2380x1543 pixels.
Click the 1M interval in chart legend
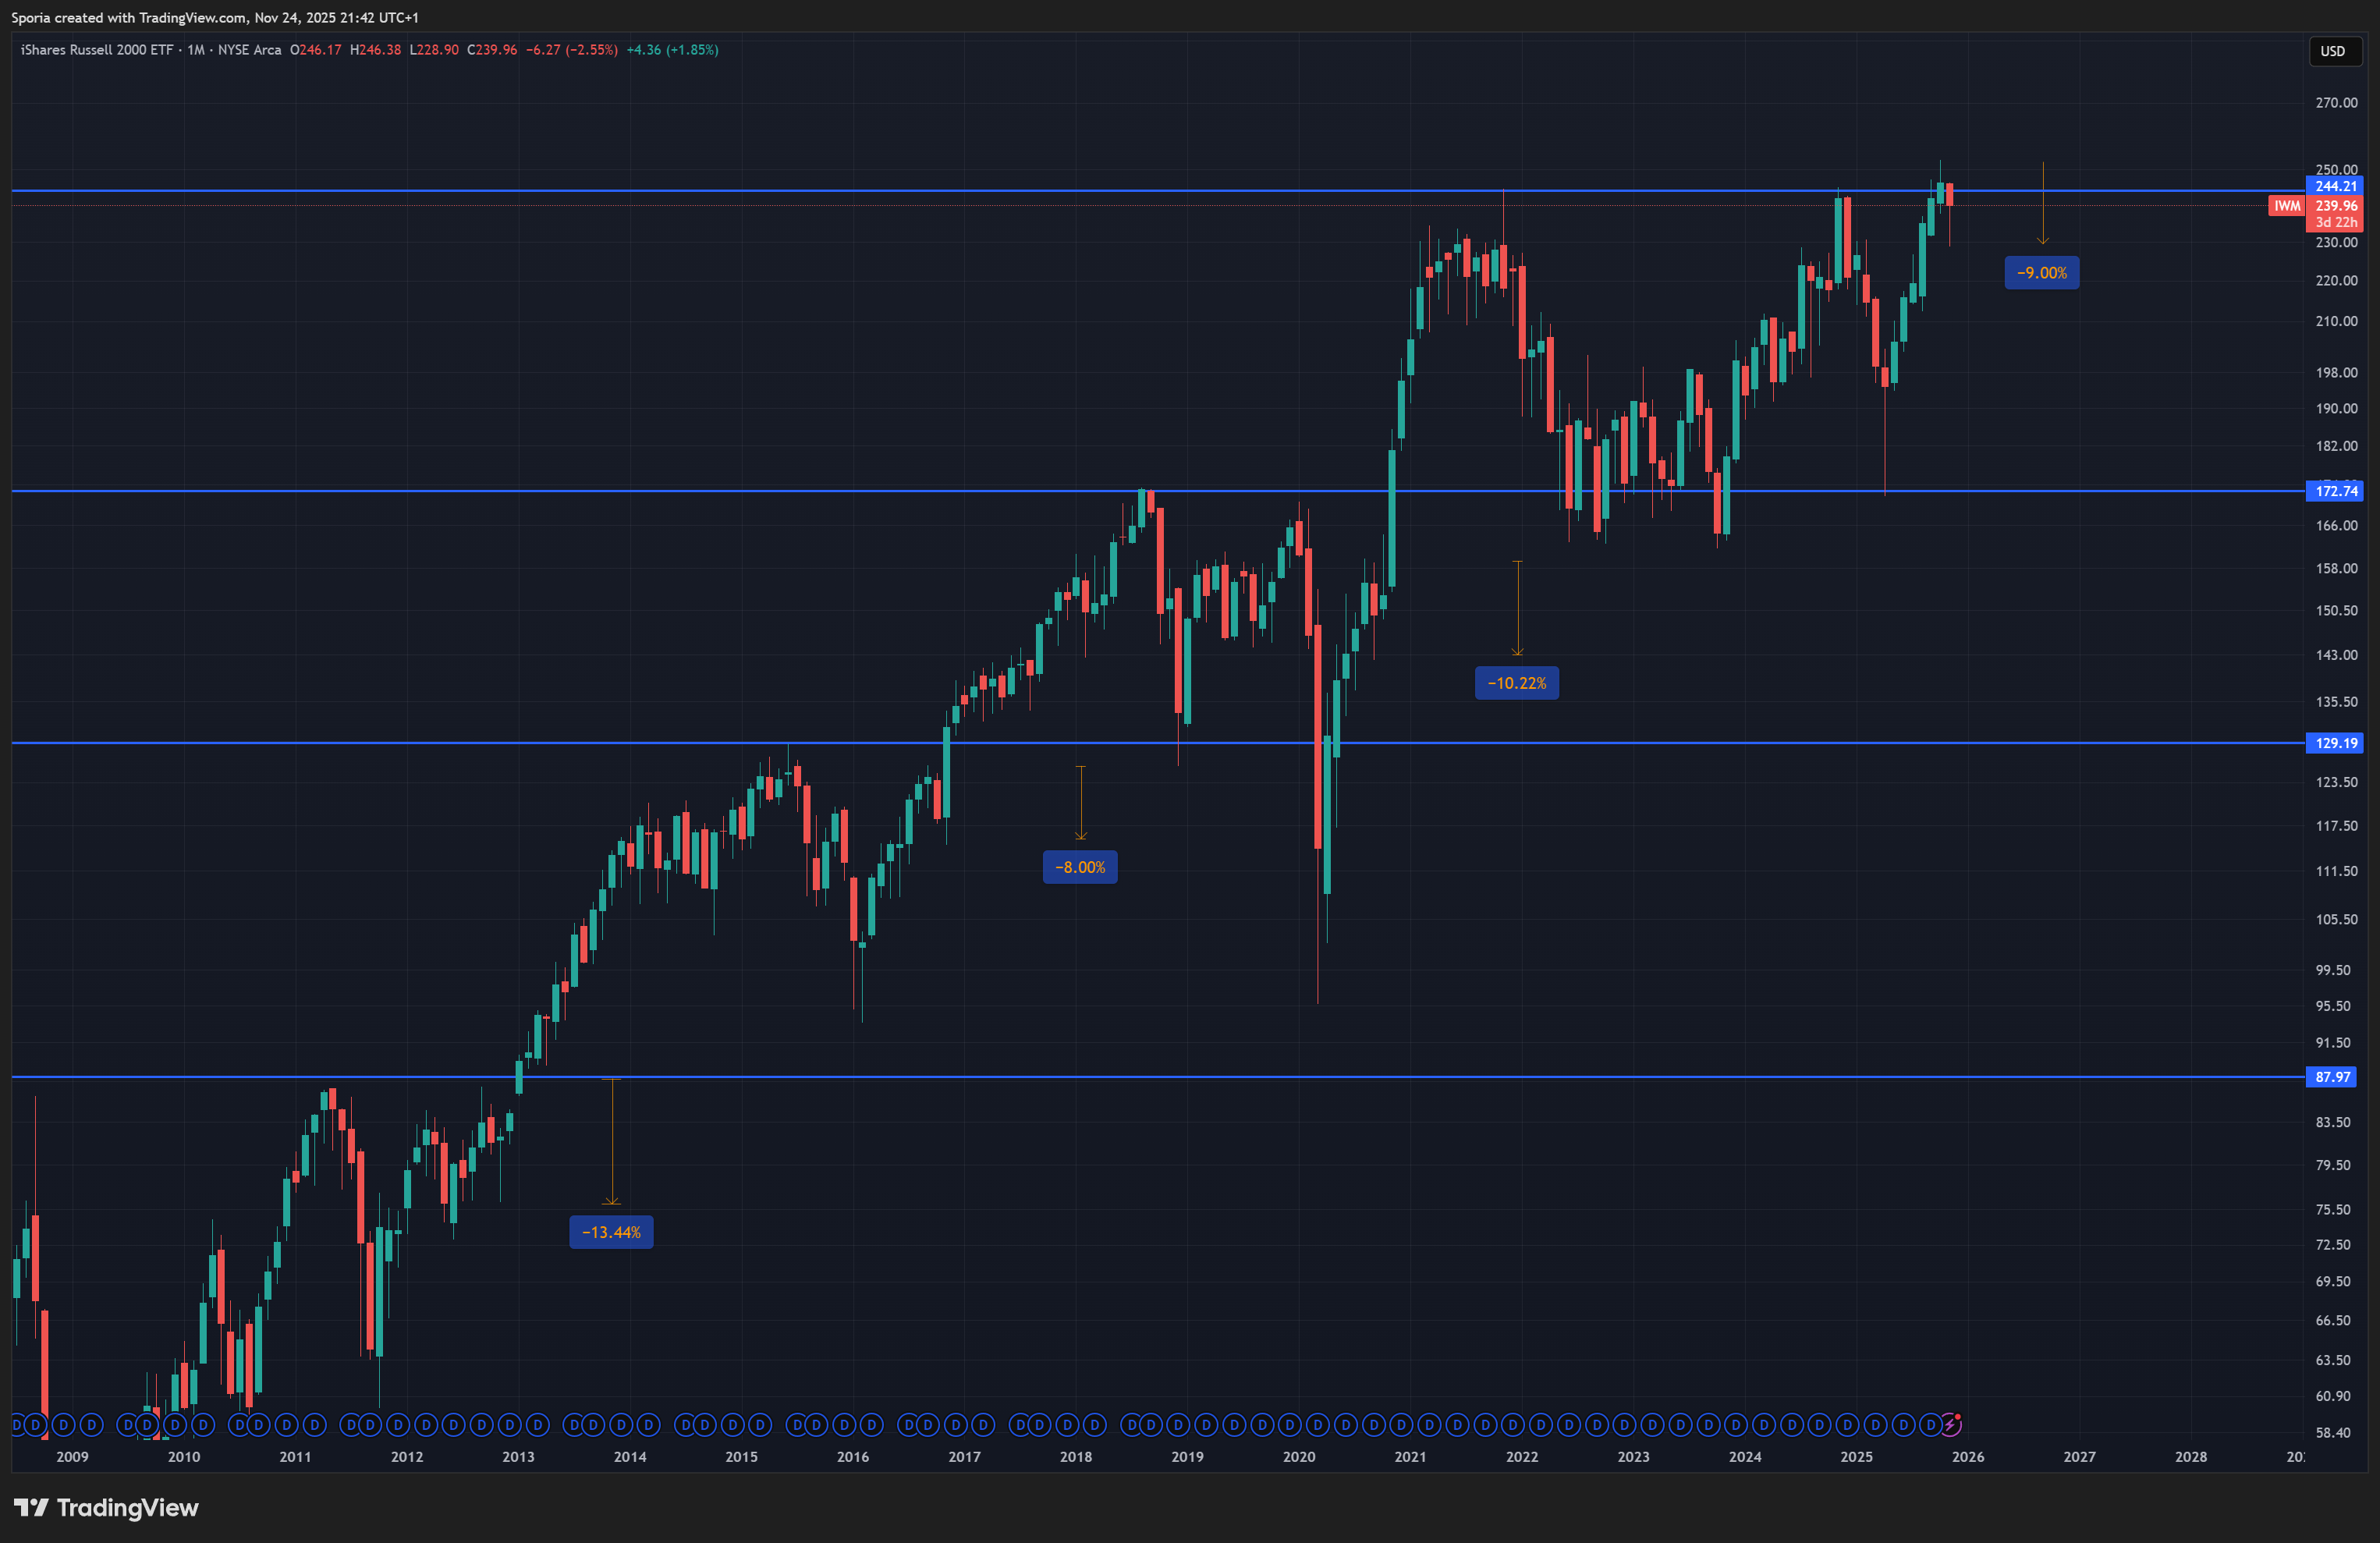pos(196,50)
